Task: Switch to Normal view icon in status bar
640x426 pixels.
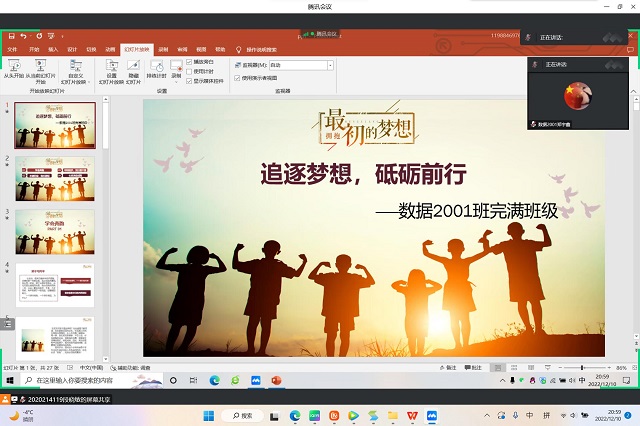Action: (498, 368)
